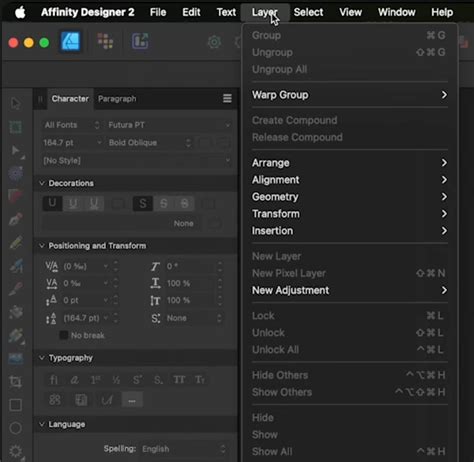Enable single underline decoration
The width and height of the screenshot is (474, 462).
click(x=73, y=203)
